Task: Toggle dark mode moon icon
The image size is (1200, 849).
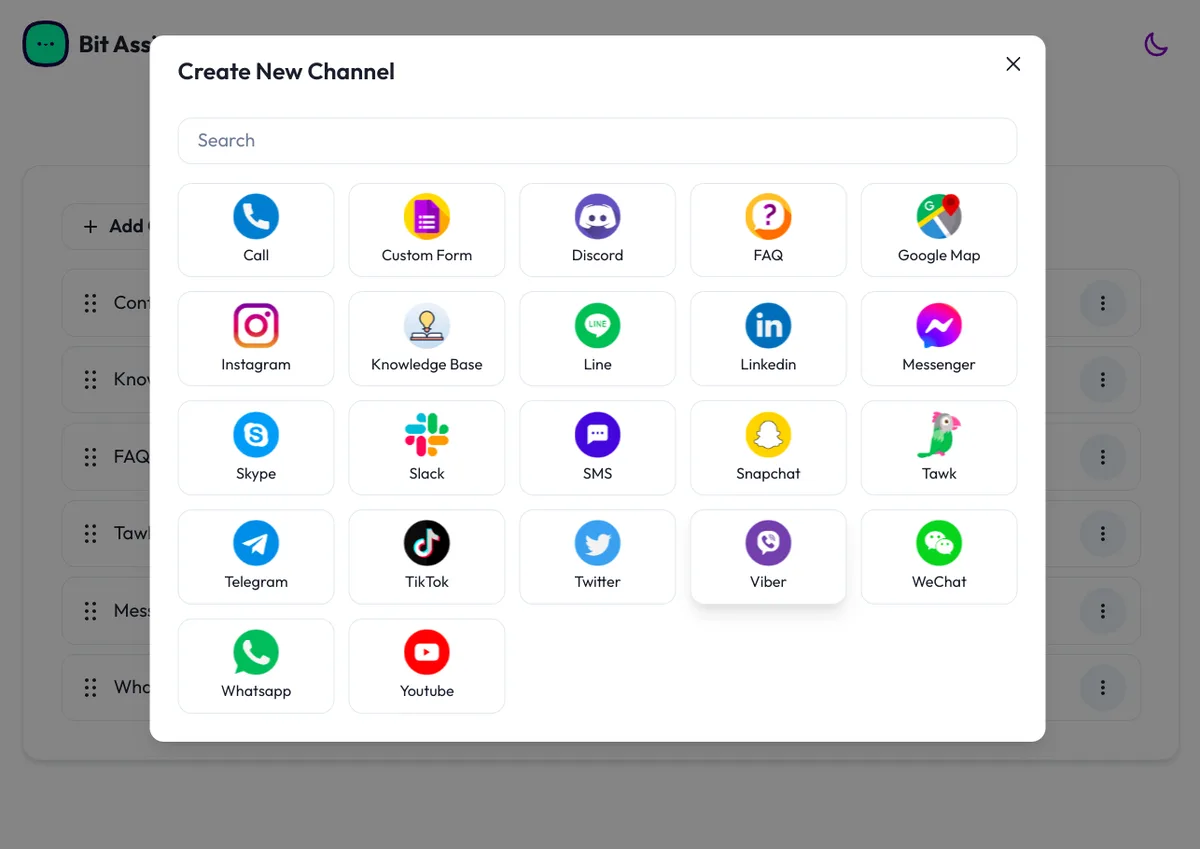Action: pos(1156,44)
